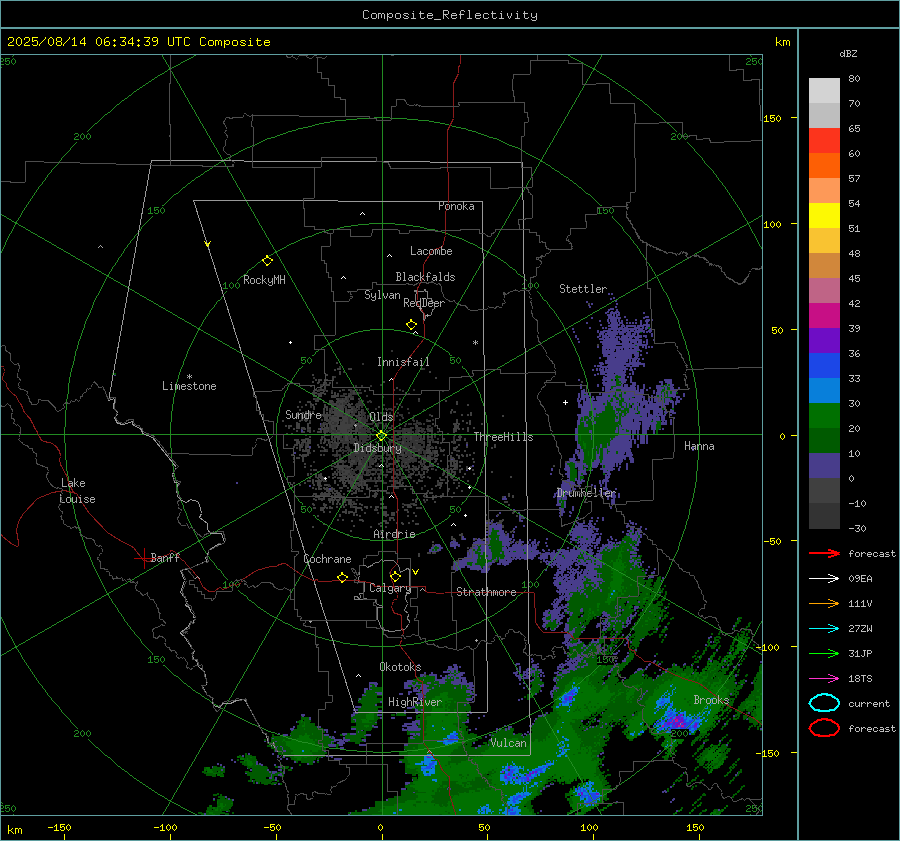Select the red forecast oval icon

[x=824, y=728]
